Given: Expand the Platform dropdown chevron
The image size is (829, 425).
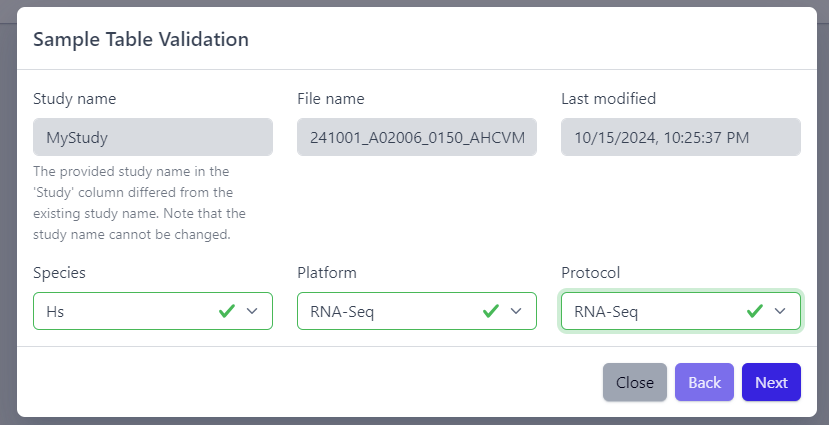Looking at the screenshot, I should 516,311.
